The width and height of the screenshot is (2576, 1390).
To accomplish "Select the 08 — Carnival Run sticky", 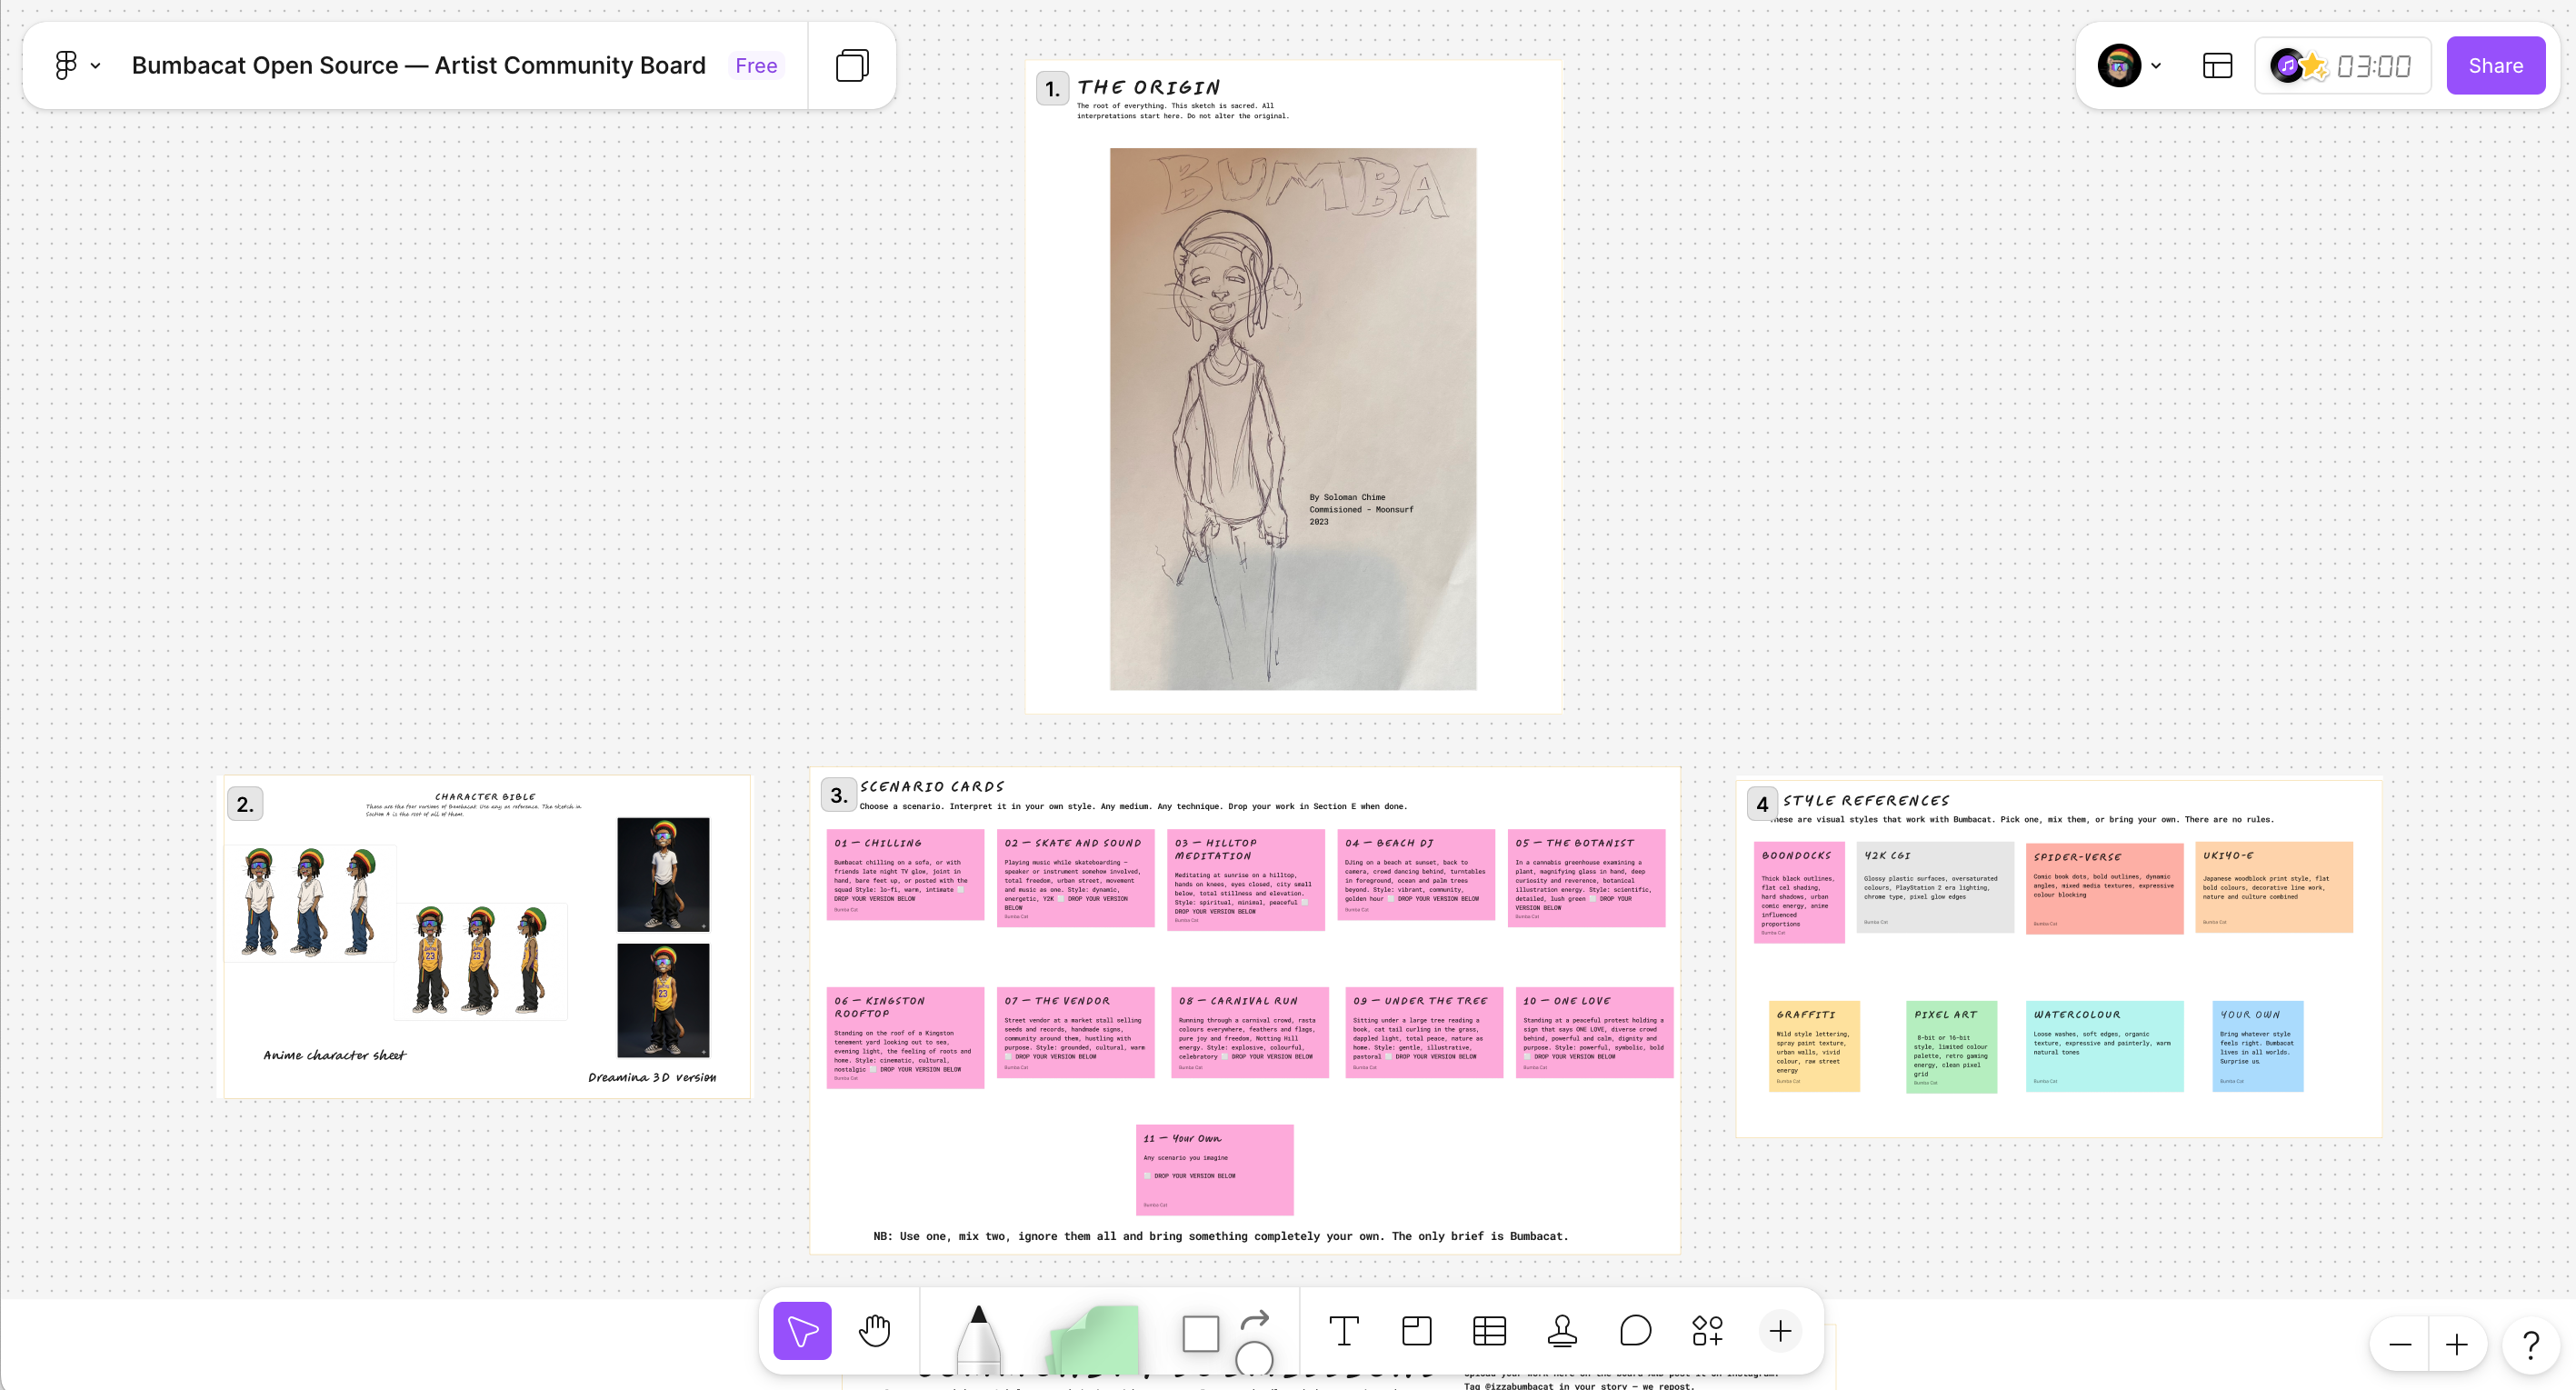I will click(x=1250, y=1032).
